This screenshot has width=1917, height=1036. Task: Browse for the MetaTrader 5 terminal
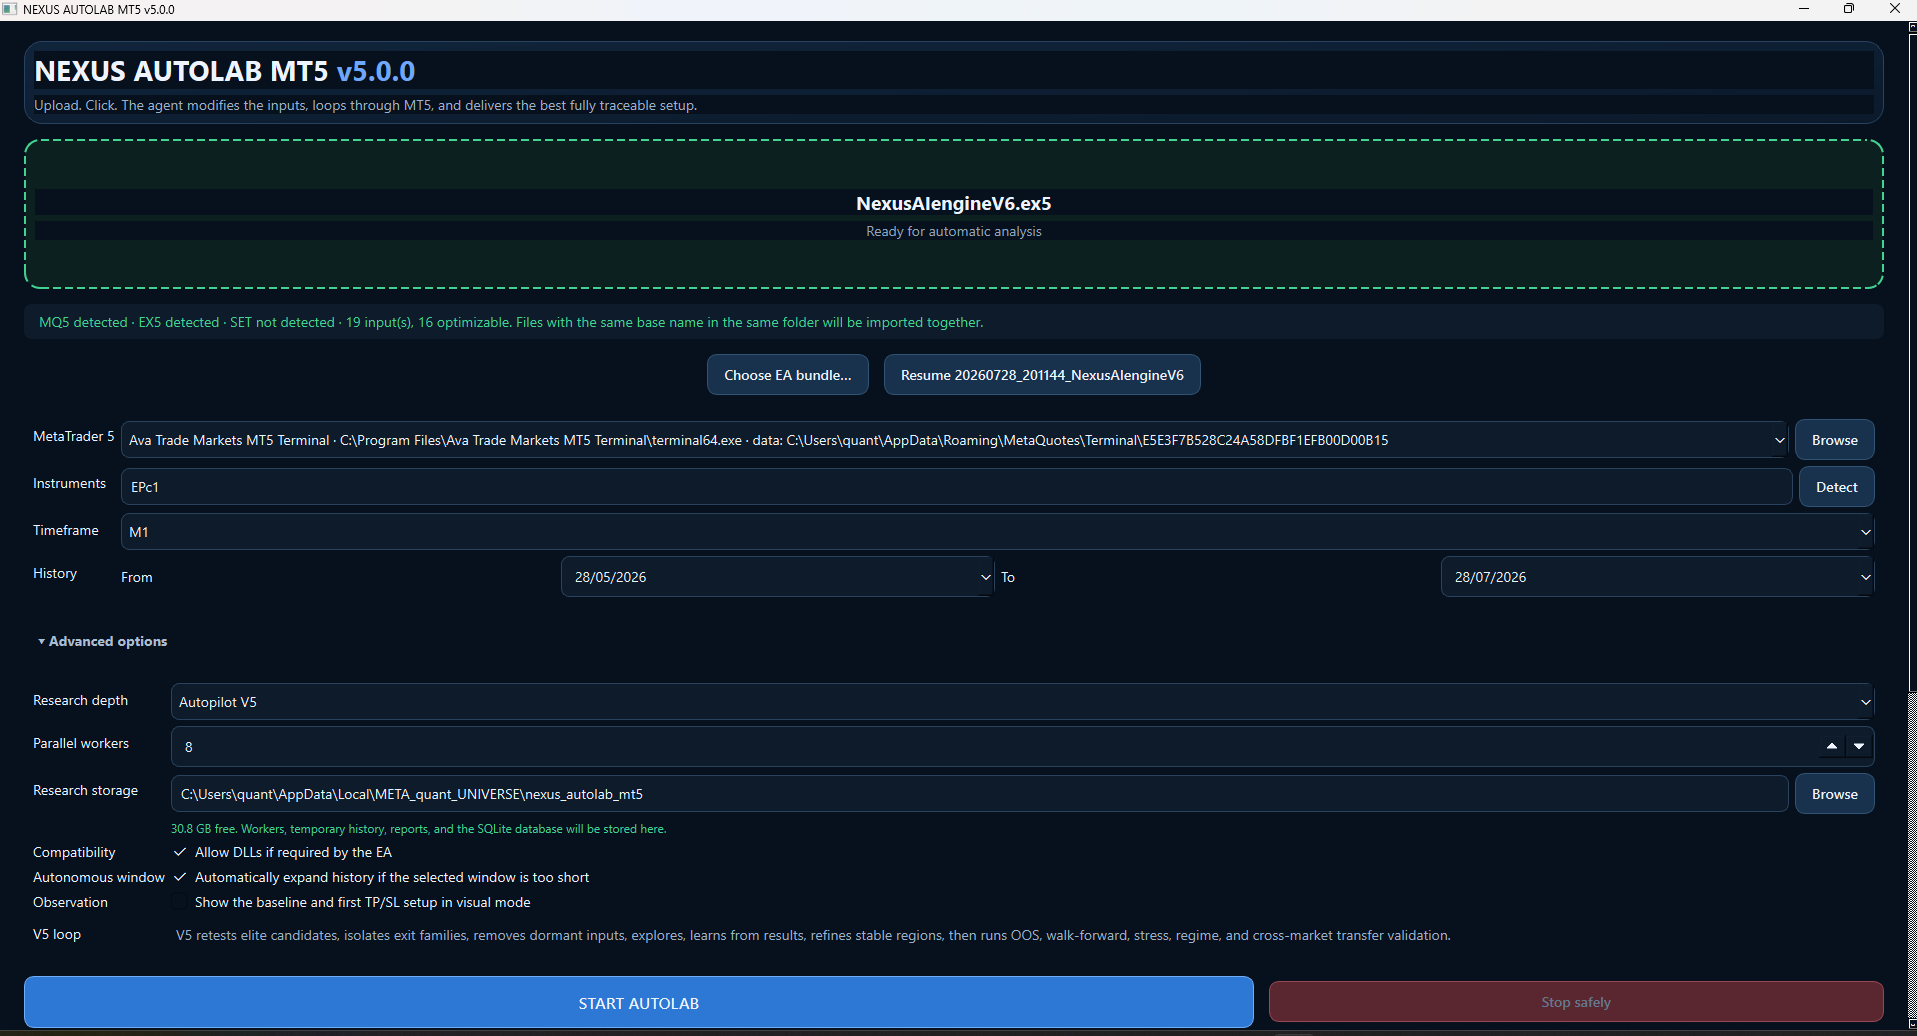[1835, 440]
